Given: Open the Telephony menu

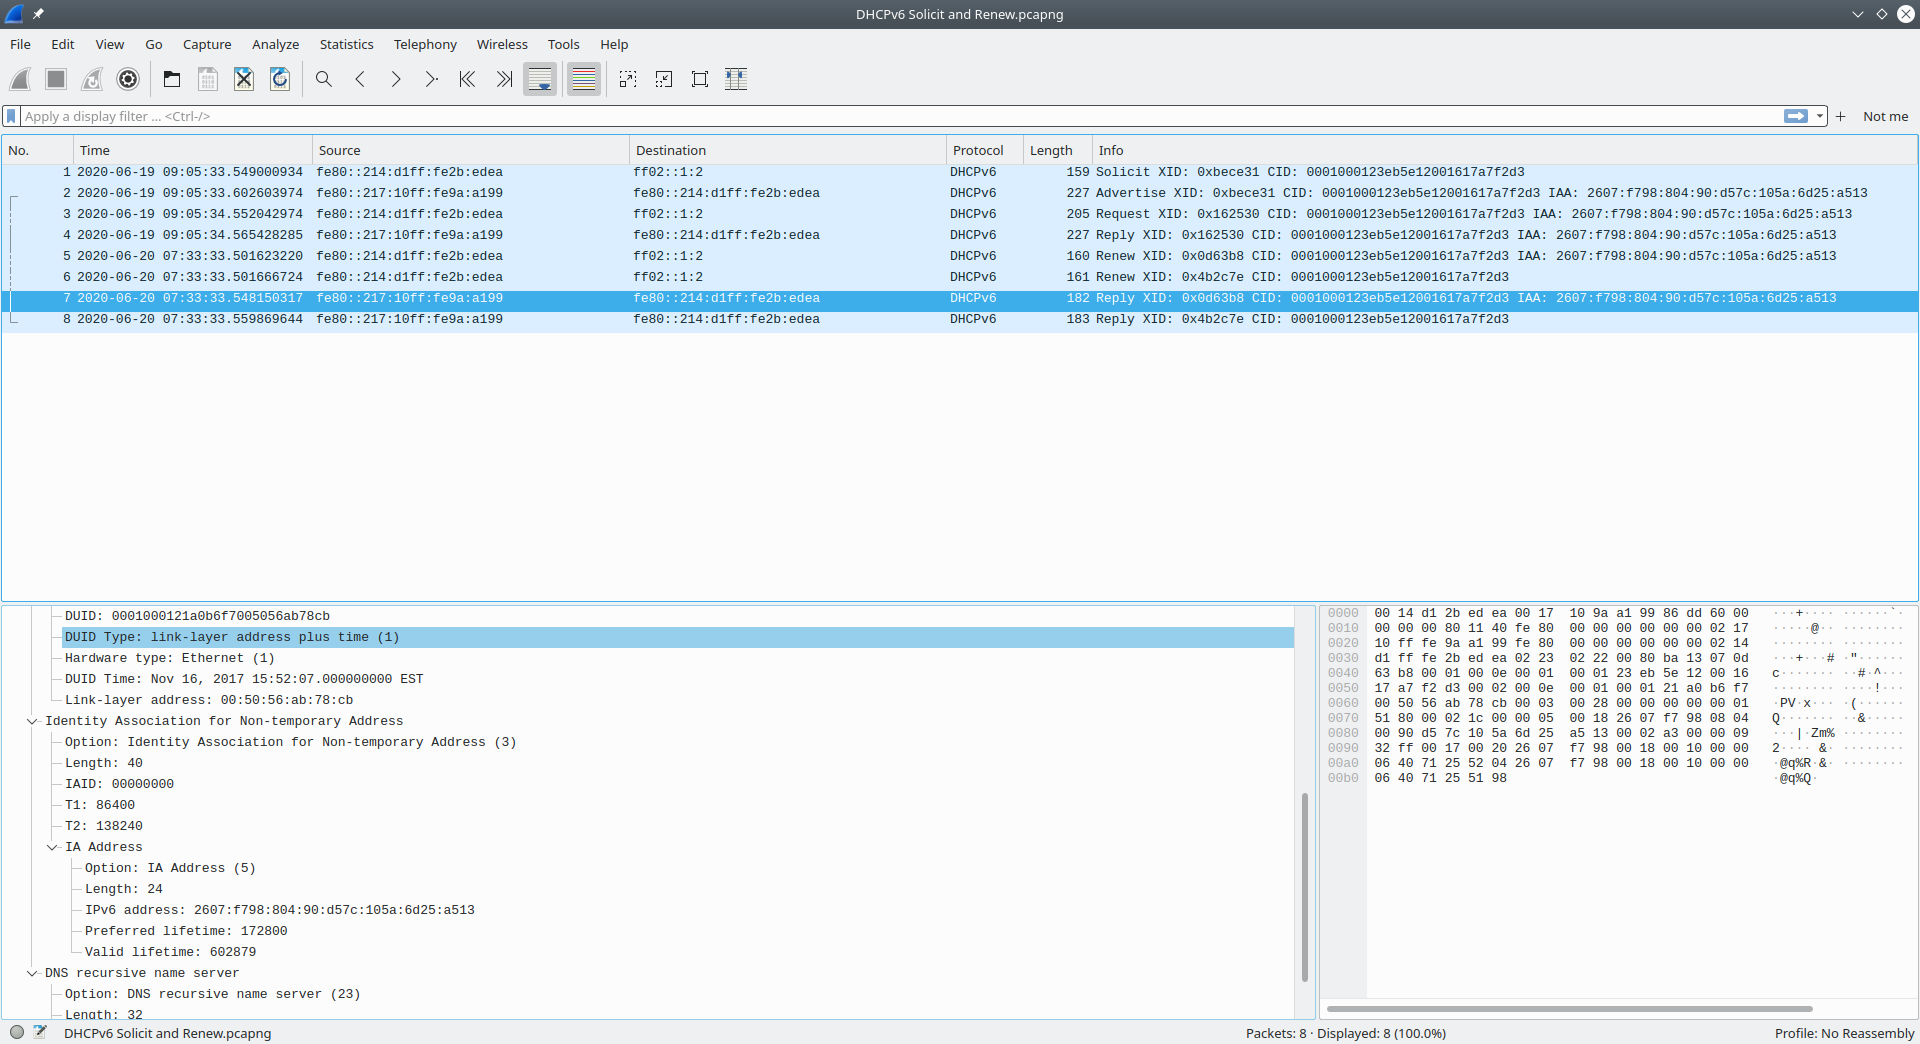Looking at the screenshot, I should pyautogui.click(x=425, y=44).
